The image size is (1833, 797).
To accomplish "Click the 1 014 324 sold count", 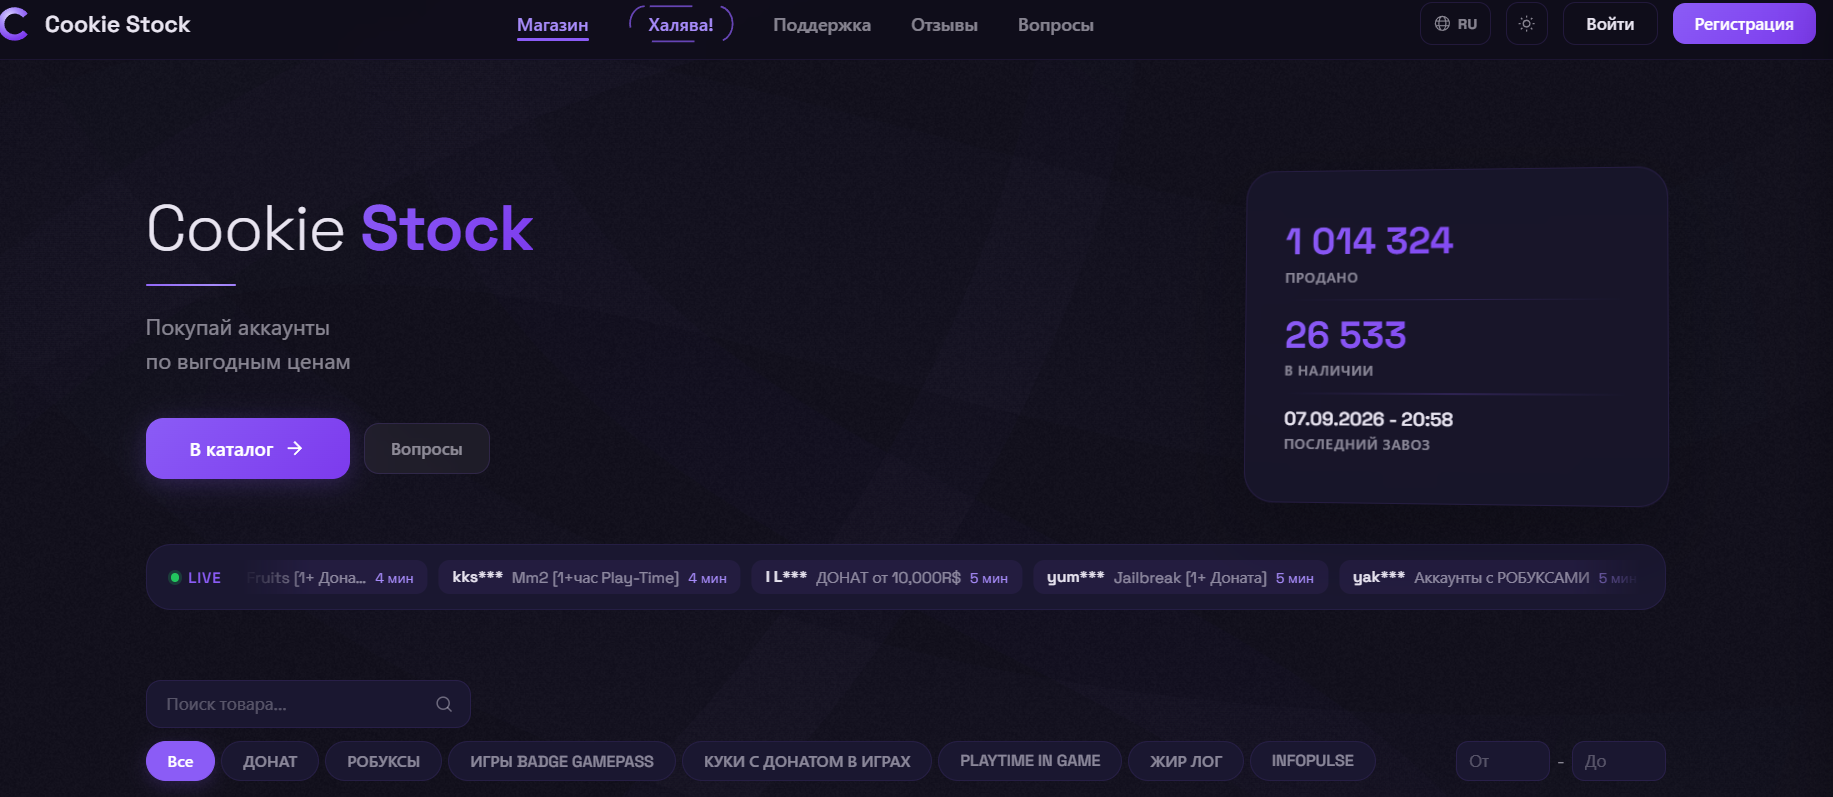I will pos(1369,241).
